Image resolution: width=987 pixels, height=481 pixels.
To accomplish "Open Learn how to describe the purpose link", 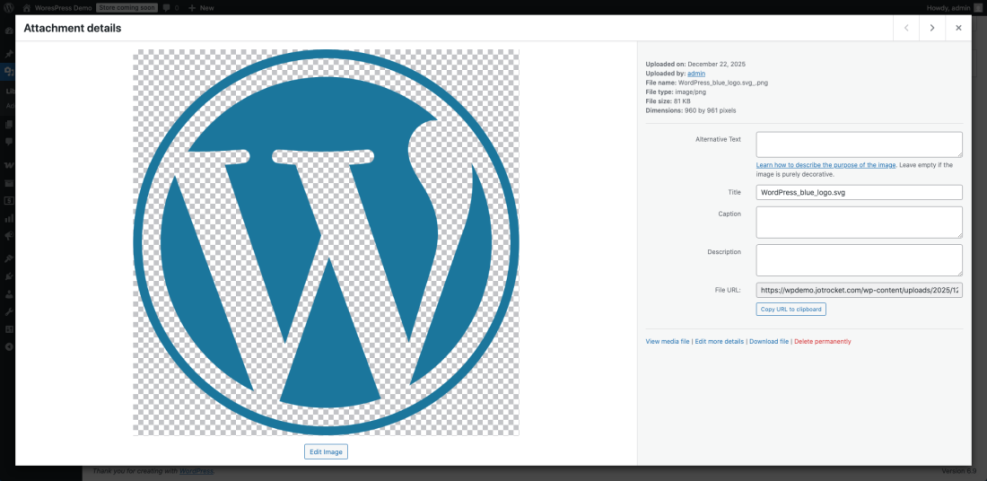I will tap(826, 165).
